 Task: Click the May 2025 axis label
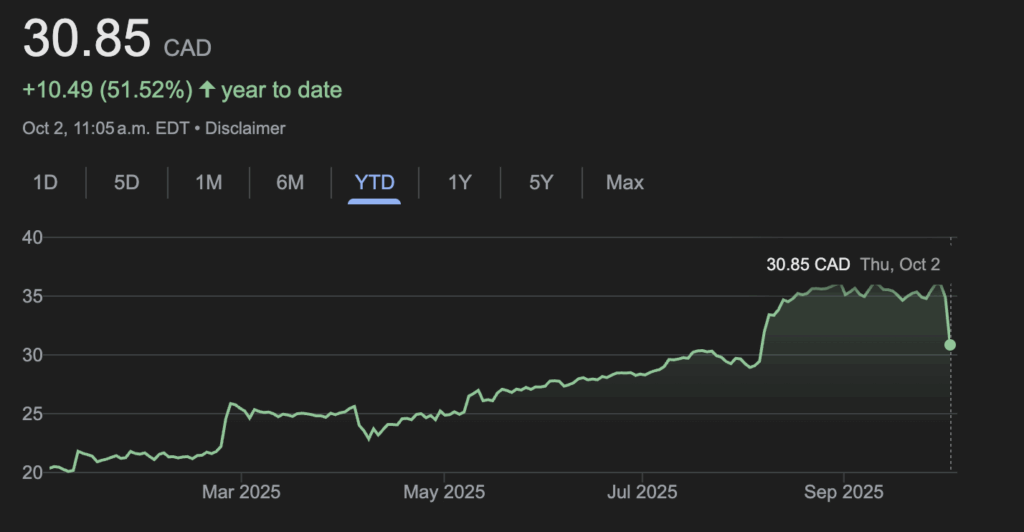pyautogui.click(x=443, y=492)
